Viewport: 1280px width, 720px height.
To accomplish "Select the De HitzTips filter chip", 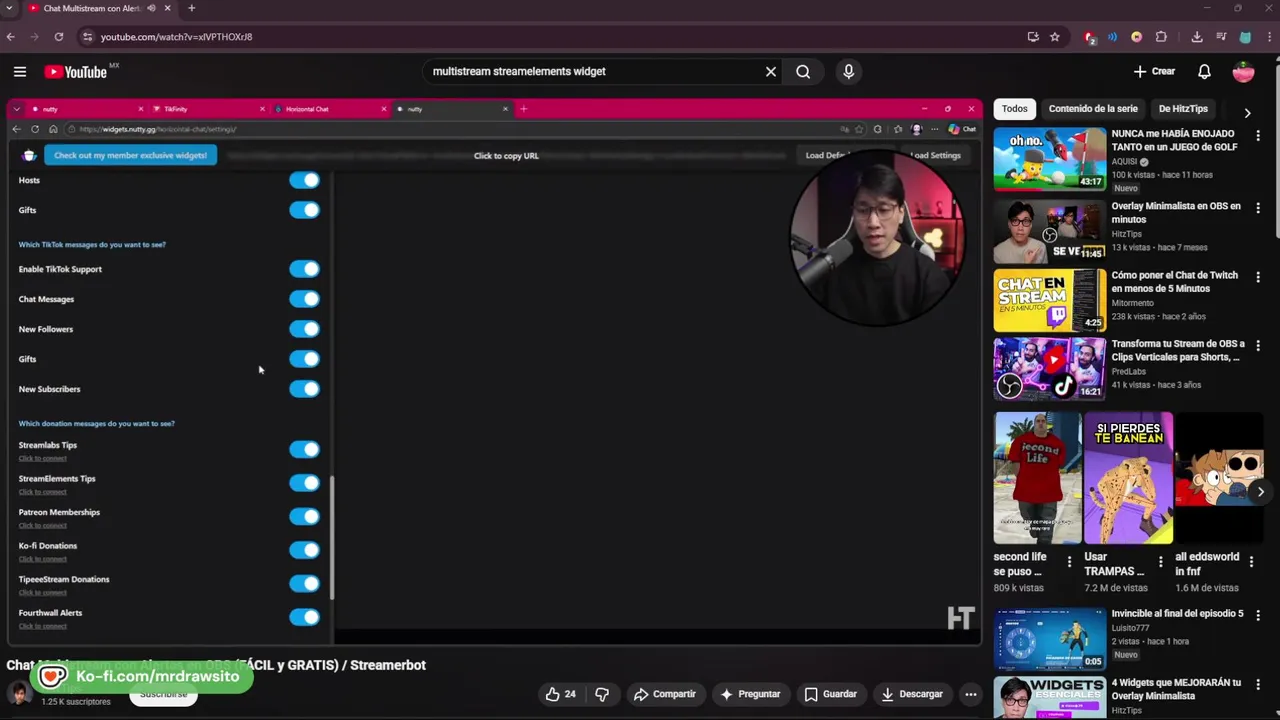I will [x=1183, y=109].
